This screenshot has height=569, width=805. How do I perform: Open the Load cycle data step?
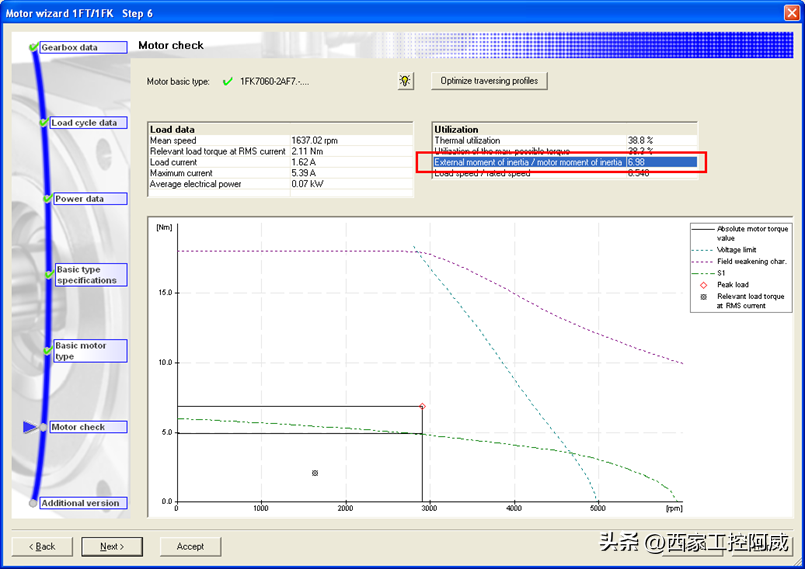(88, 123)
